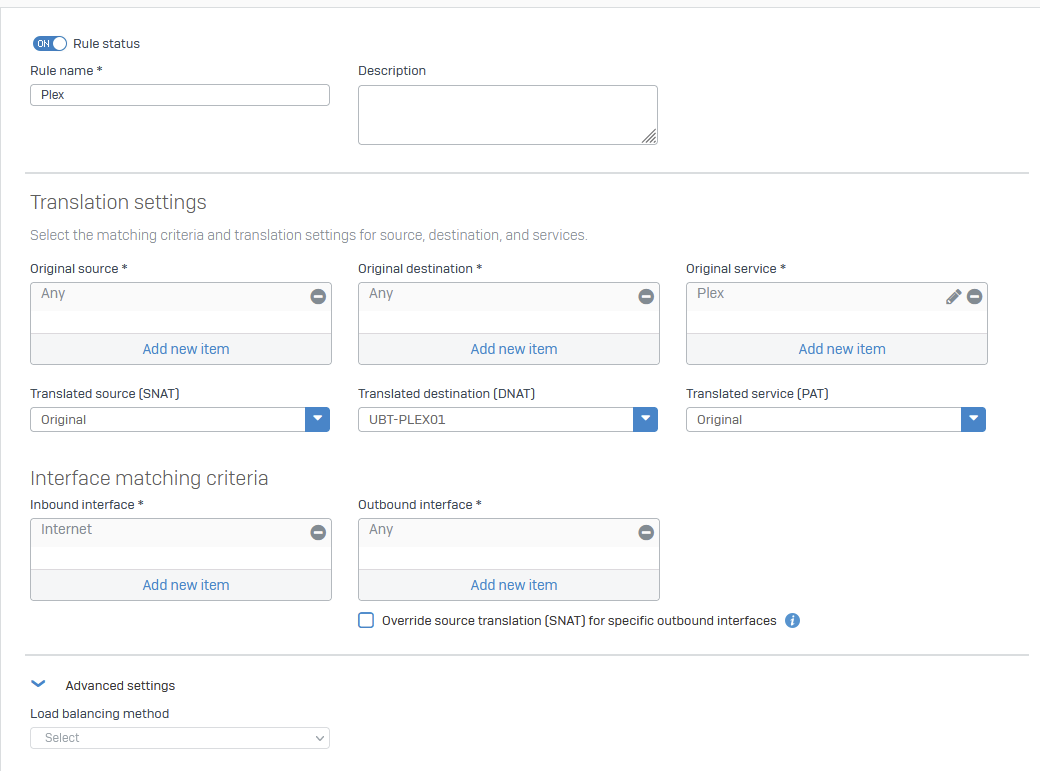Viewport: 1040px width, 771px height.
Task: Grab the Description box resize handle
Action: coord(649,136)
